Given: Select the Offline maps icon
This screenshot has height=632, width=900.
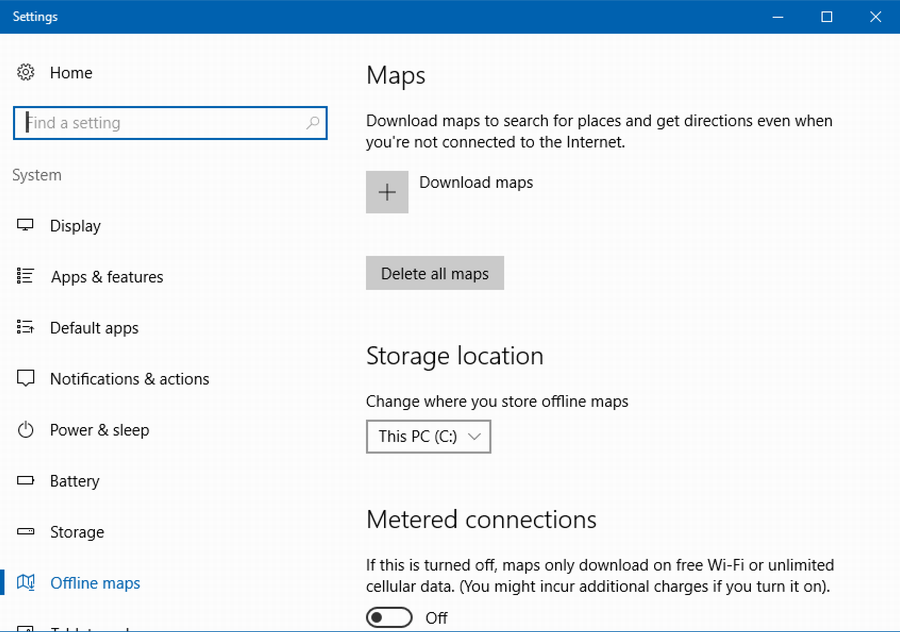Looking at the screenshot, I should (28, 582).
